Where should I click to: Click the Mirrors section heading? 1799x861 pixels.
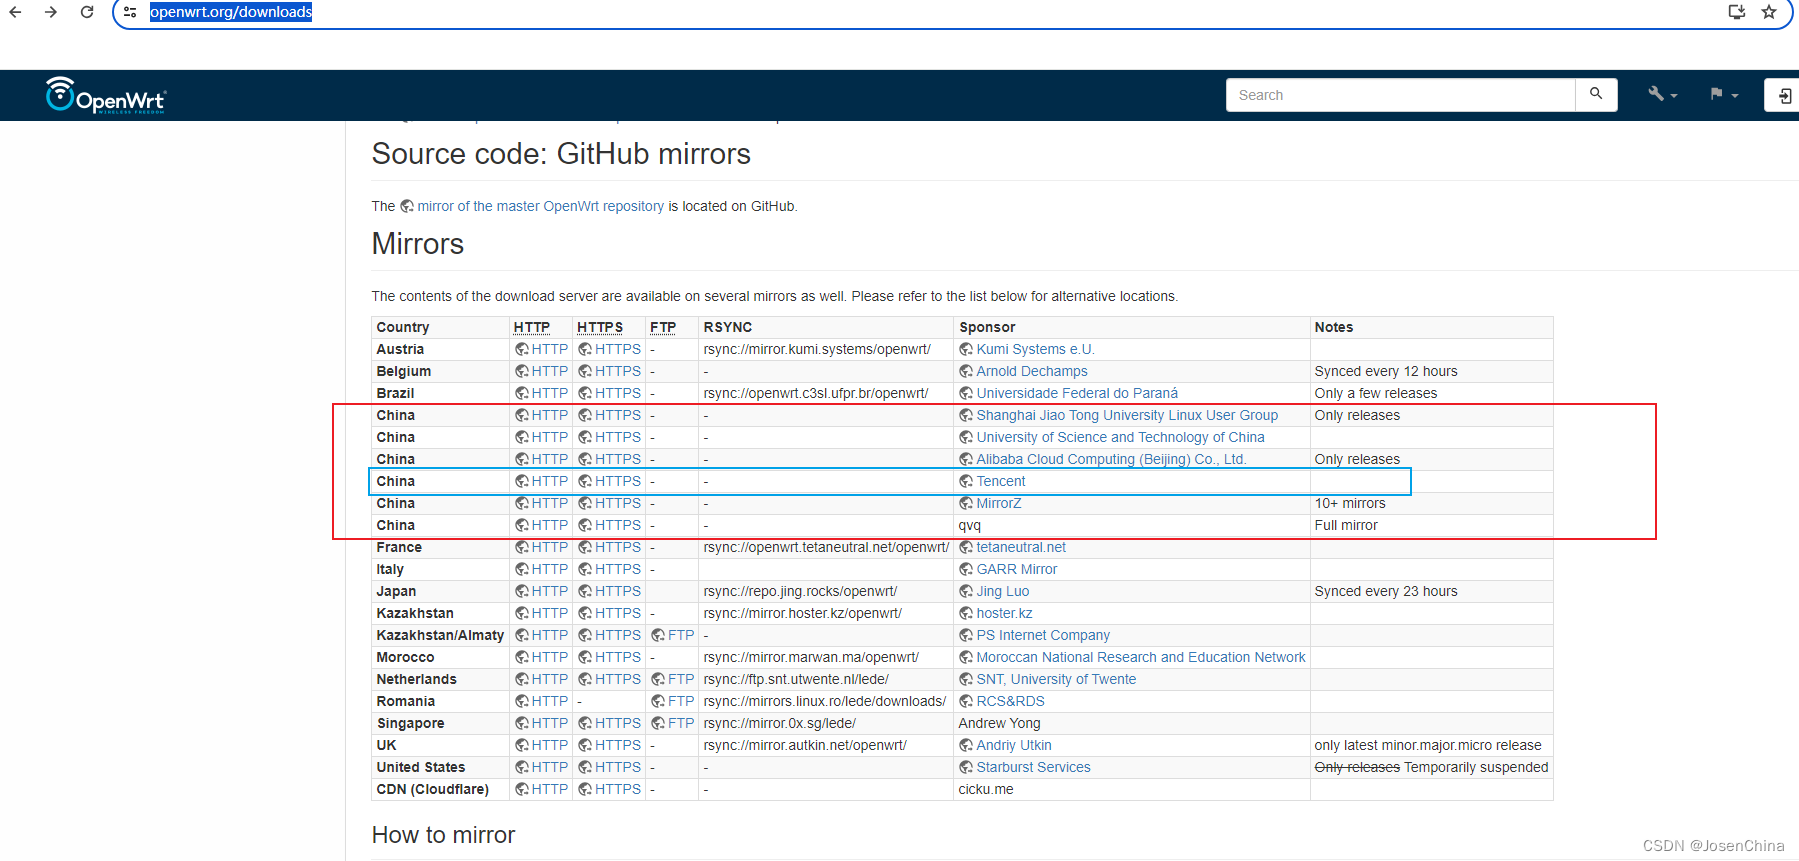click(418, 244)
